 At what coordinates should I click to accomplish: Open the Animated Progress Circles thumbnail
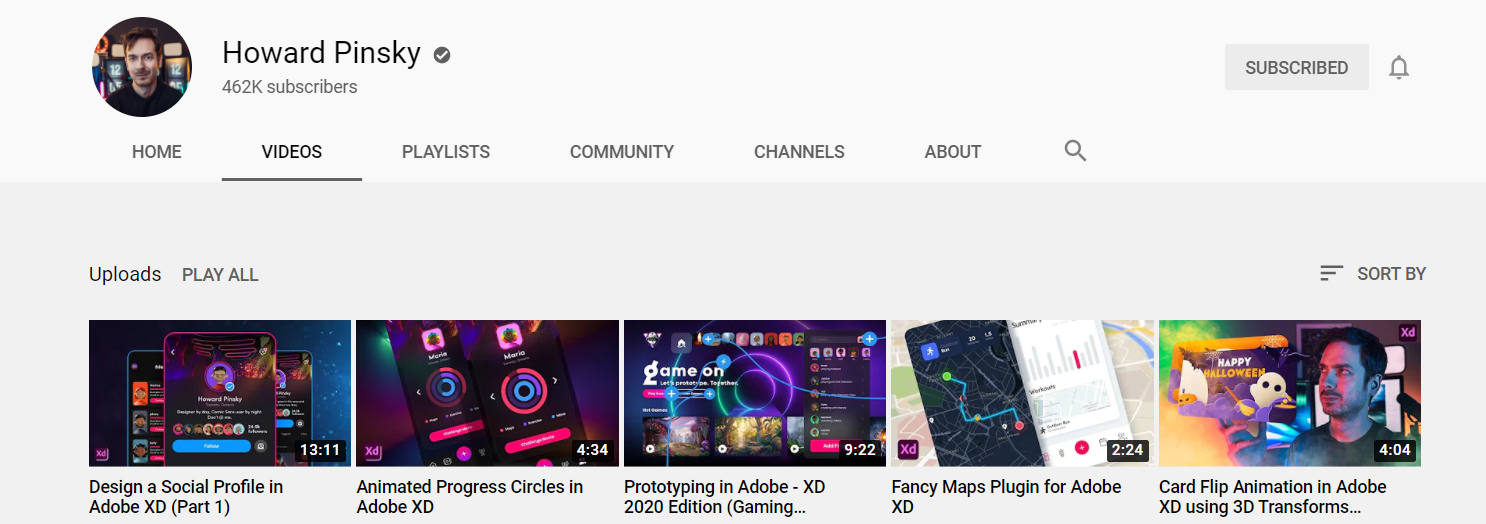coord(487,393)
